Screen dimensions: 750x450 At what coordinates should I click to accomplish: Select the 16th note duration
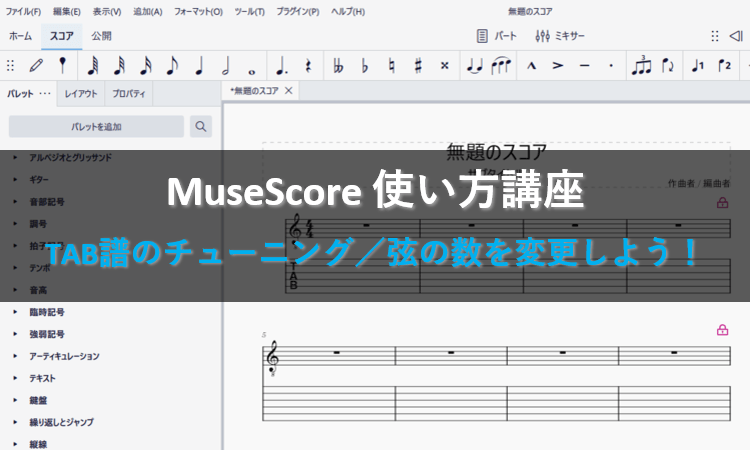146,66
